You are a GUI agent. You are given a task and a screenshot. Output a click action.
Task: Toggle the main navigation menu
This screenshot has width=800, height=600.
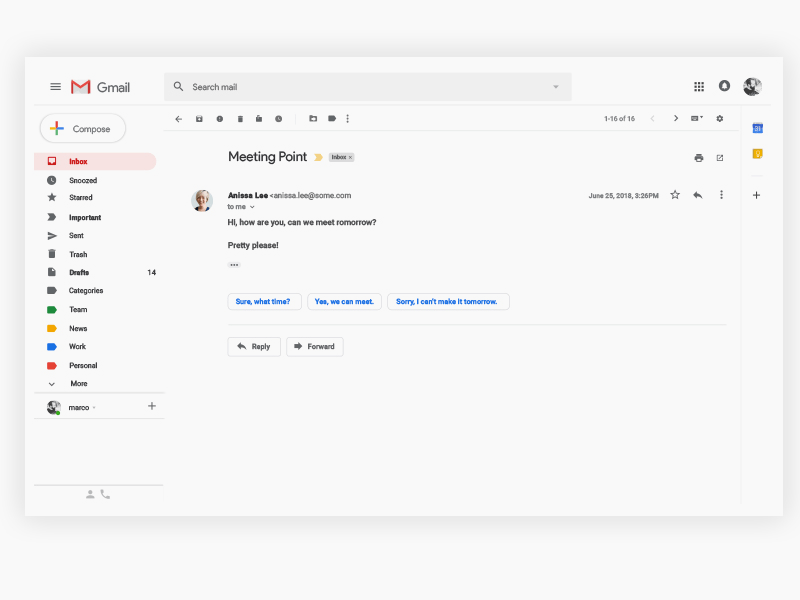click(x=55, y=86)
